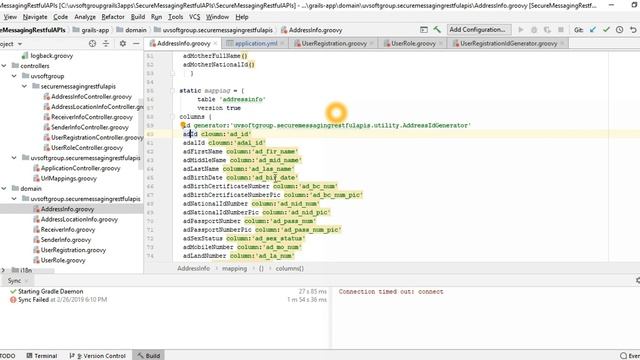Close the UserRegistration.groovy tab
The image size is (640, 360).
point(372,43)
